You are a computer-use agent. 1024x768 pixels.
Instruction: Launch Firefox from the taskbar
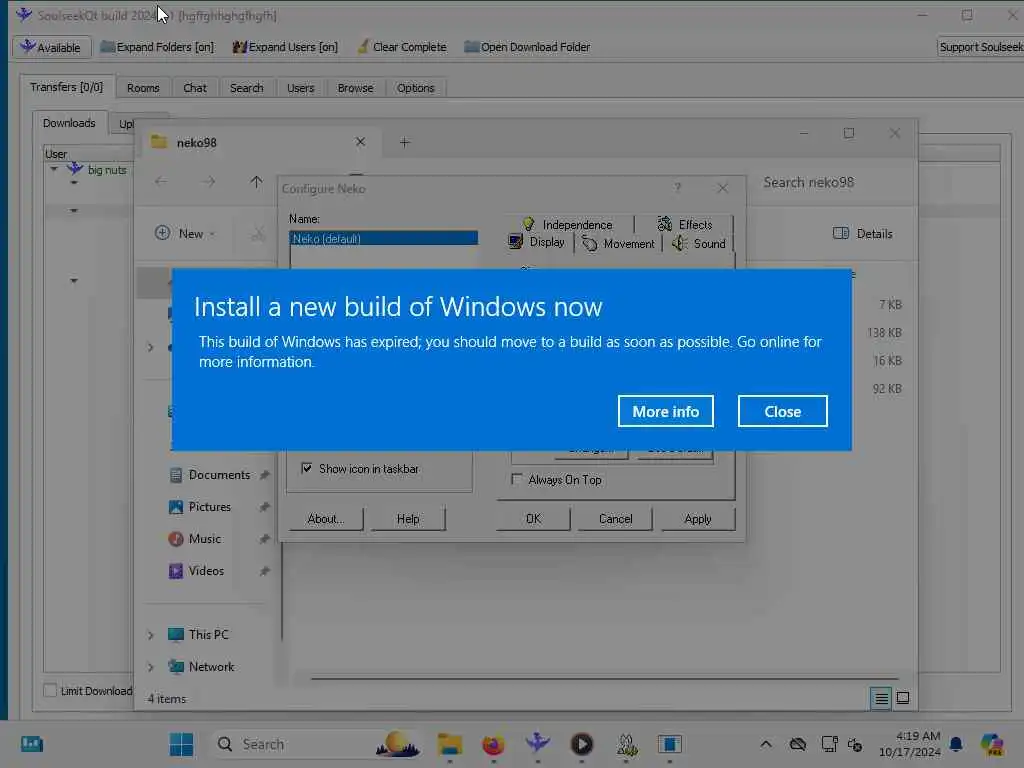494,744
